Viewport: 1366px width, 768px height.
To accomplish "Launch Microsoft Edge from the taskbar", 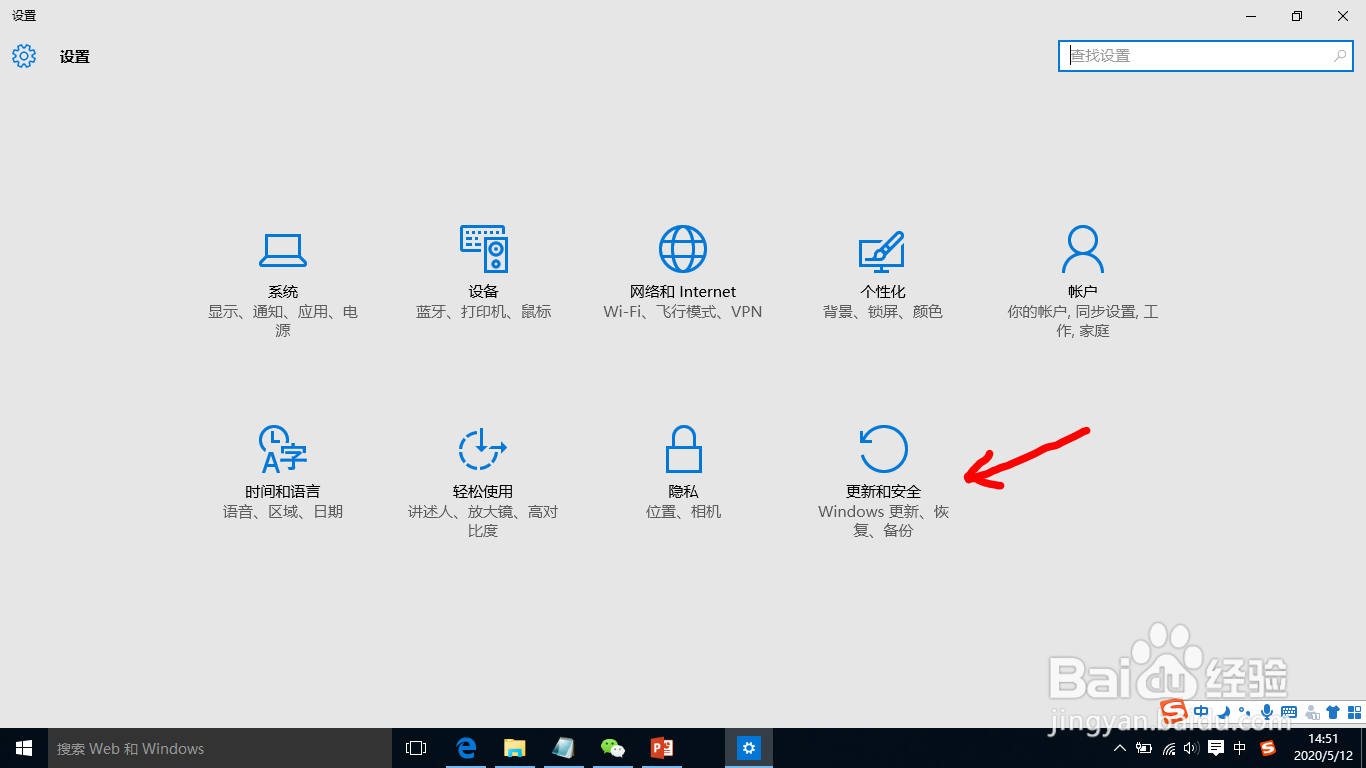I will 465,747.
